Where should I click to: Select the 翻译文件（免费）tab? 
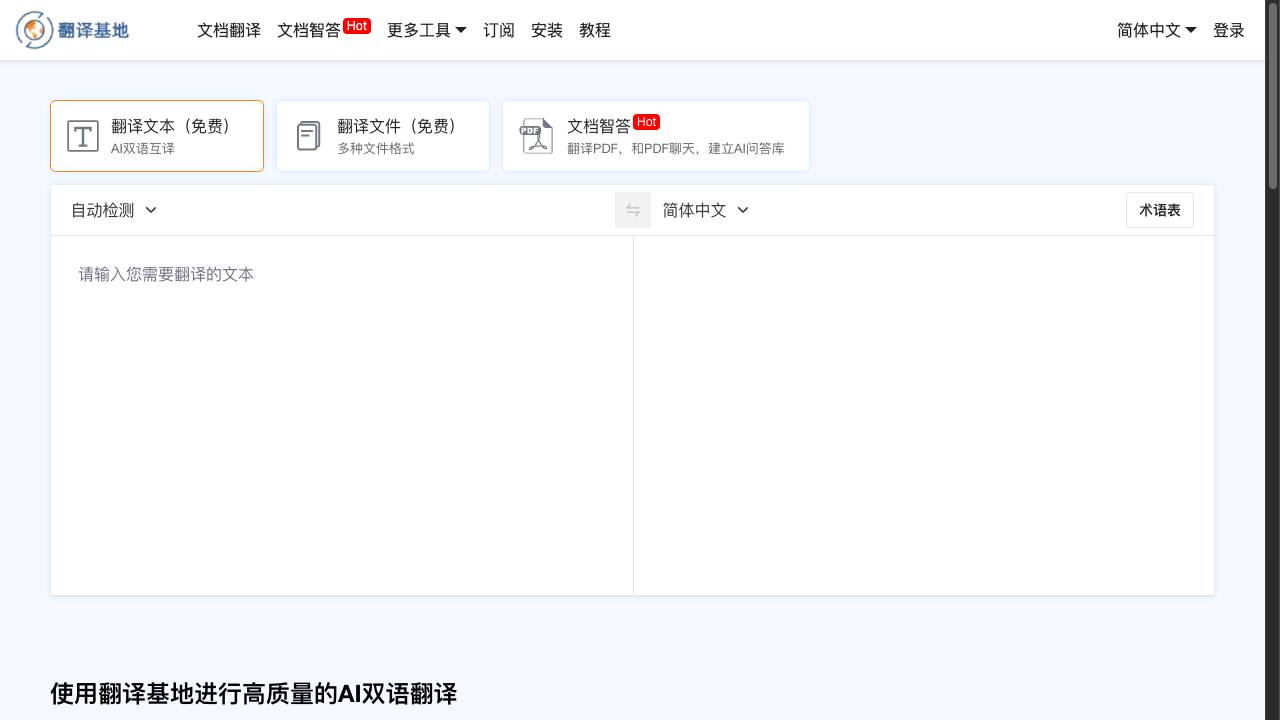coord(383,136)
